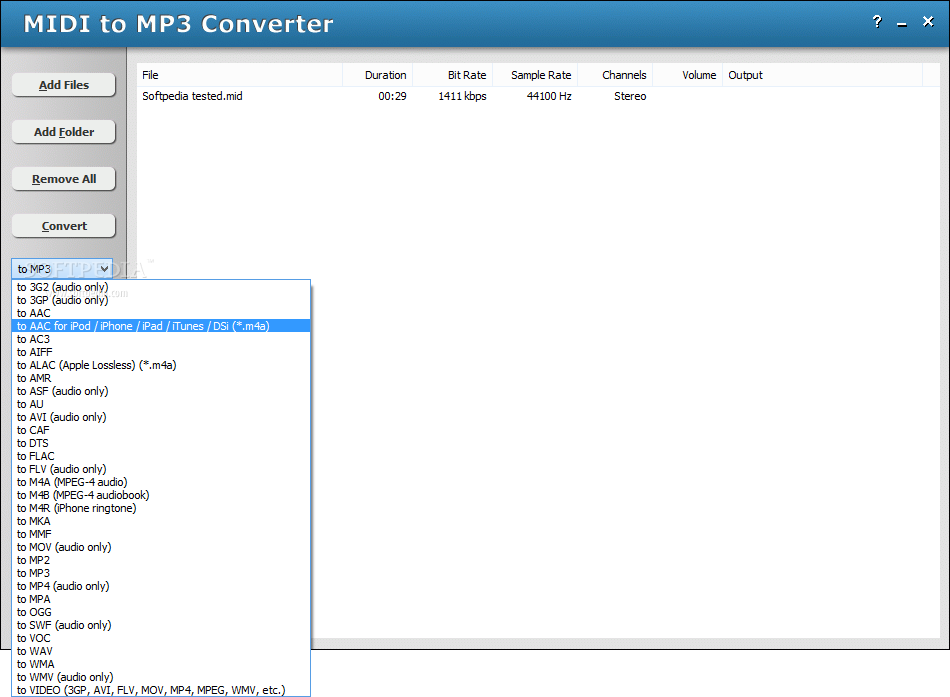Pick 'to FLV (audio only)' format
The width and height of the screenshot is (950, 697).
(161, 469)
